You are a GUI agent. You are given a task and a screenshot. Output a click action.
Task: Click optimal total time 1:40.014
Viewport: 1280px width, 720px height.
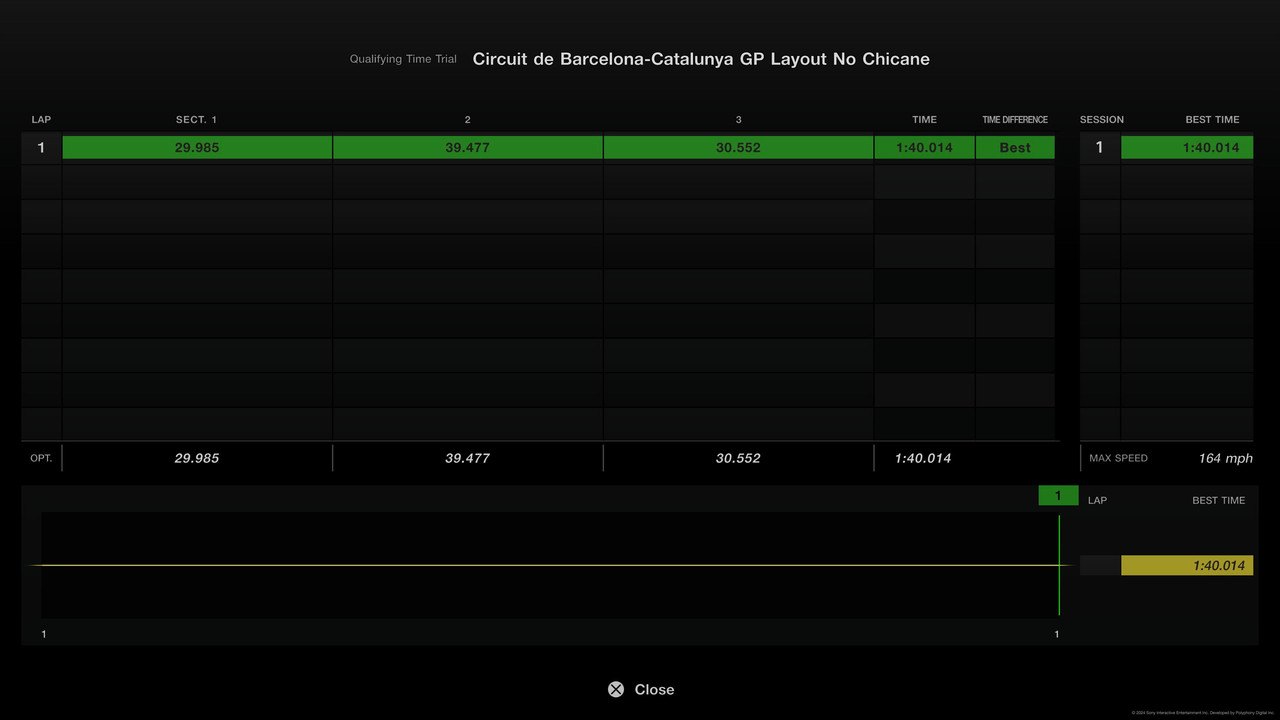coord(923,458)
